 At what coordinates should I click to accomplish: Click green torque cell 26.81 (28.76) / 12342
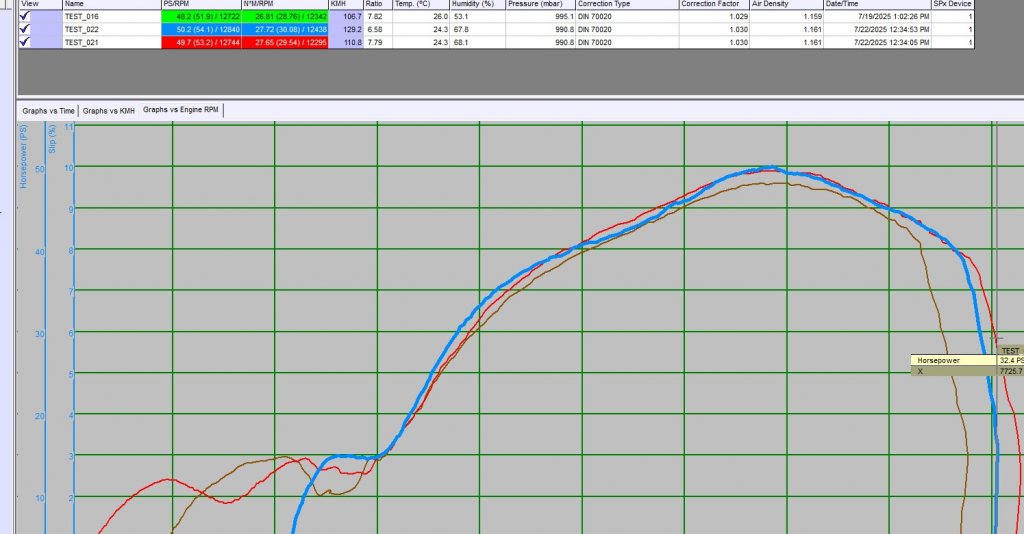[285, 16]
